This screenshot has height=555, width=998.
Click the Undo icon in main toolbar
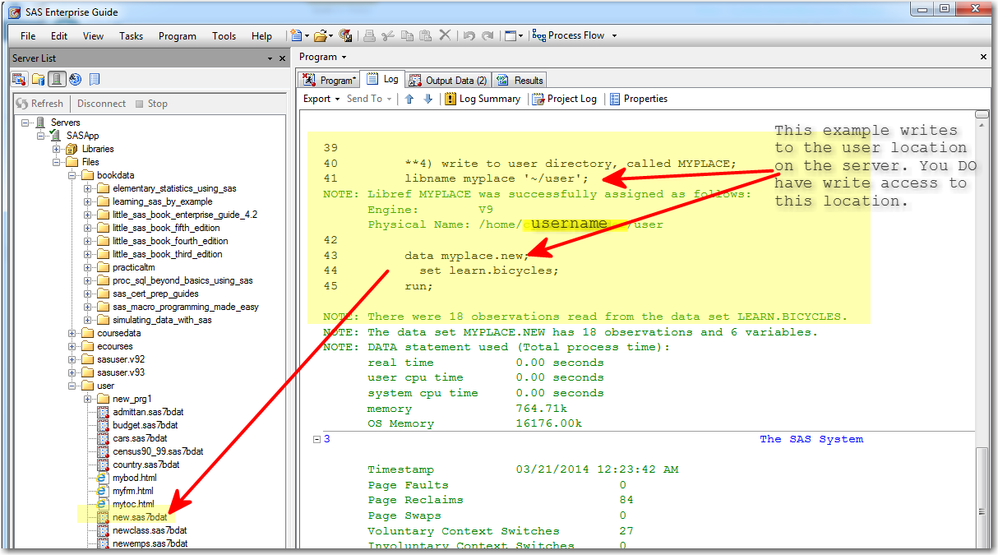click(x=469, y=36)
